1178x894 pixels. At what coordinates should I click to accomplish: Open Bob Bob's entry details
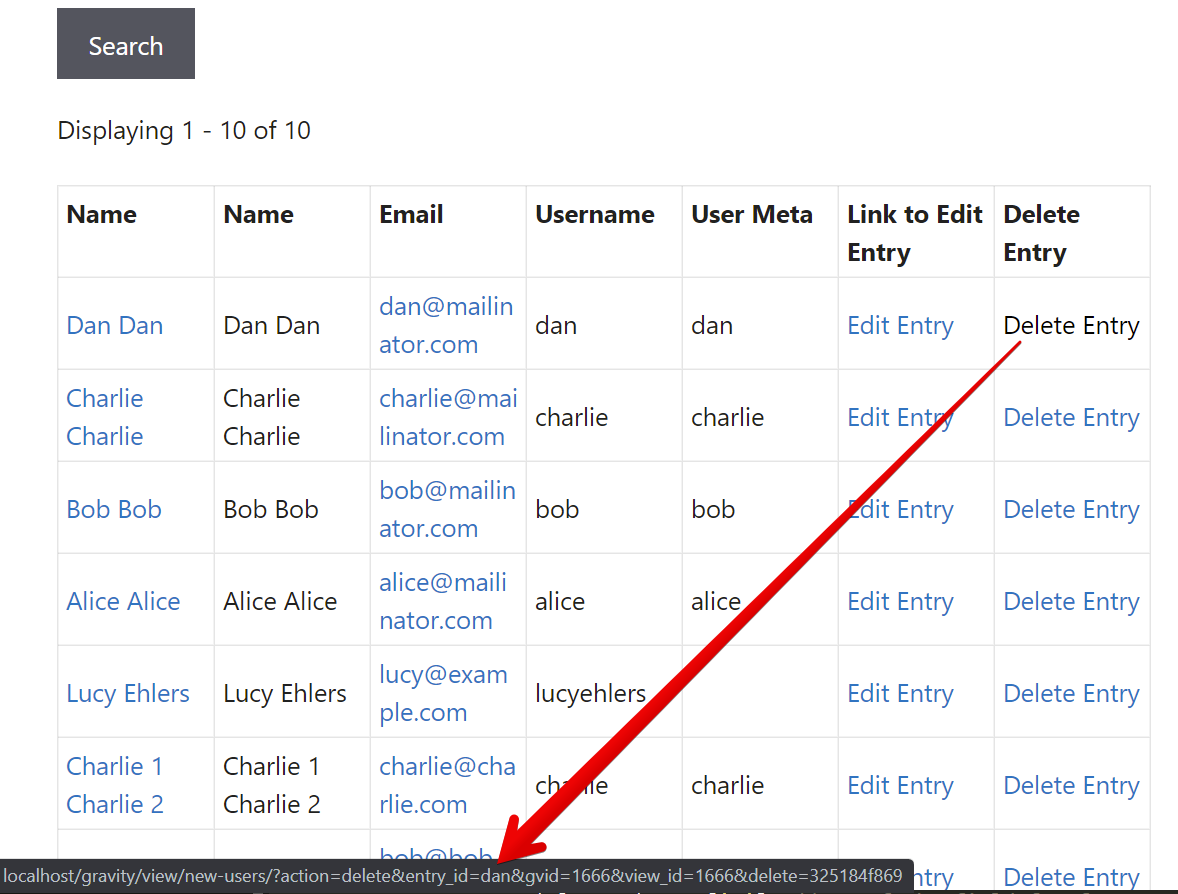coord(114,509)
